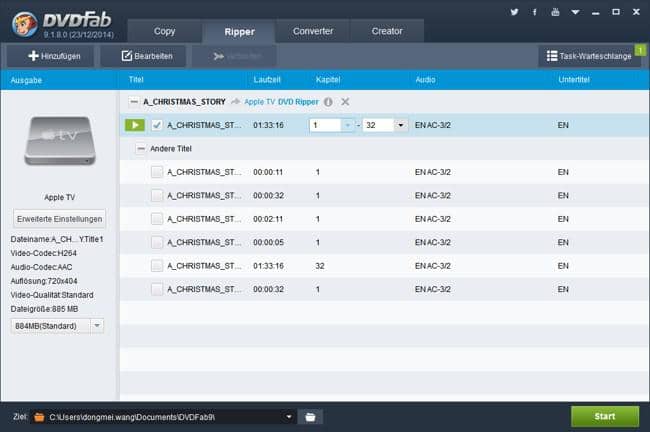Viewport: 650px width, 432px height.
Task: Collapse the A_CHRISTMAS_STORY source group
Action: [x=133, y=102]
